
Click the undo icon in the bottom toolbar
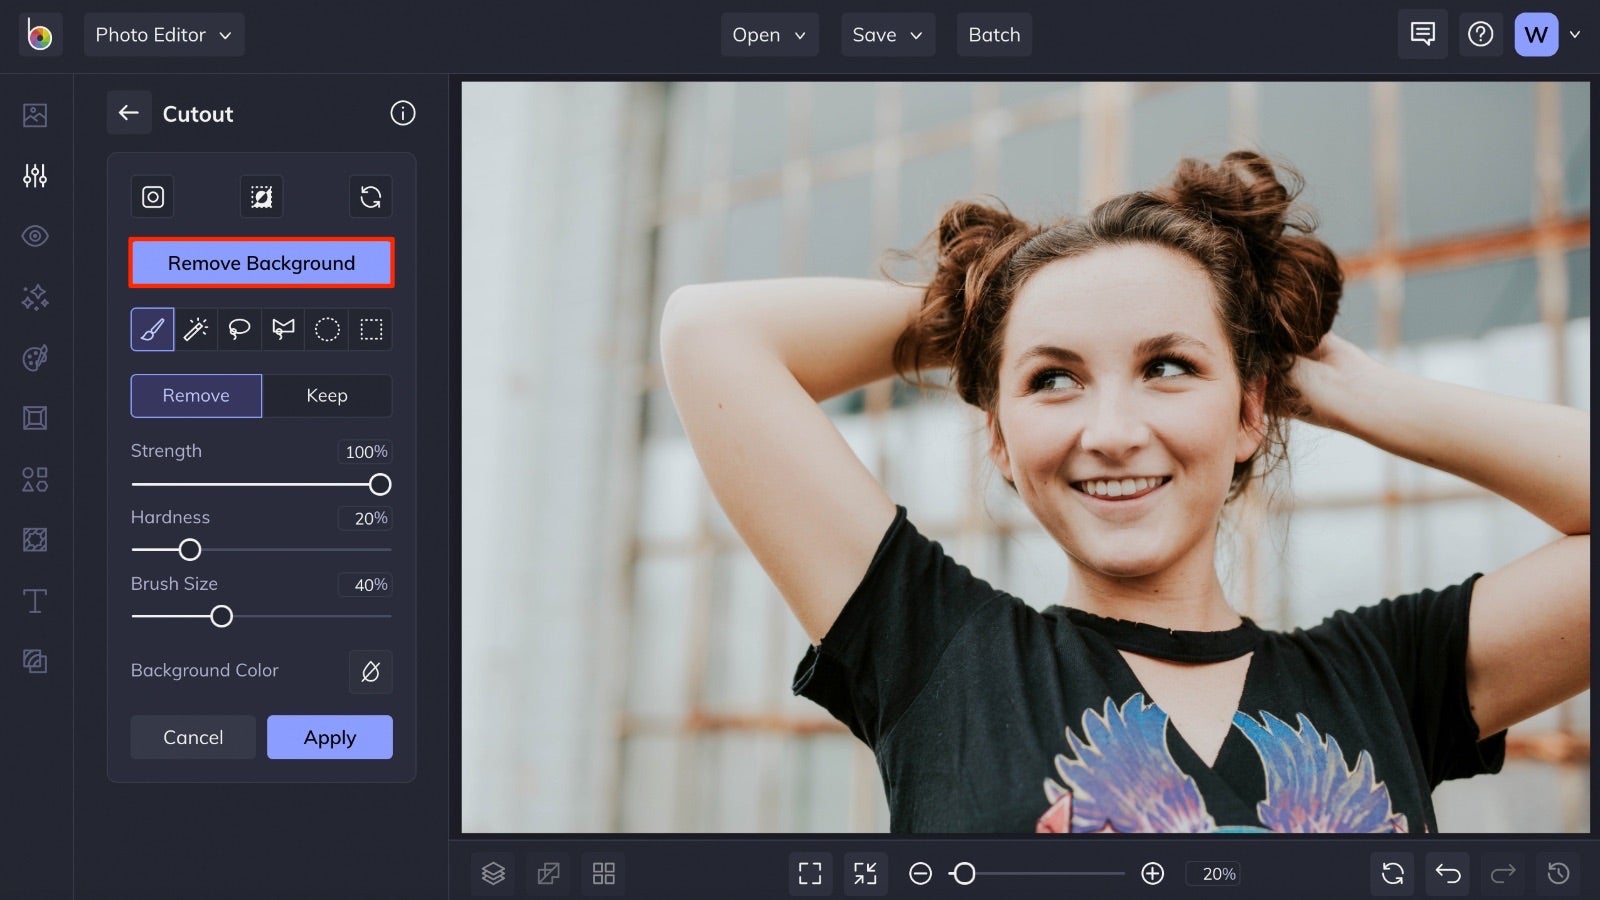[x=1447, y=873]
